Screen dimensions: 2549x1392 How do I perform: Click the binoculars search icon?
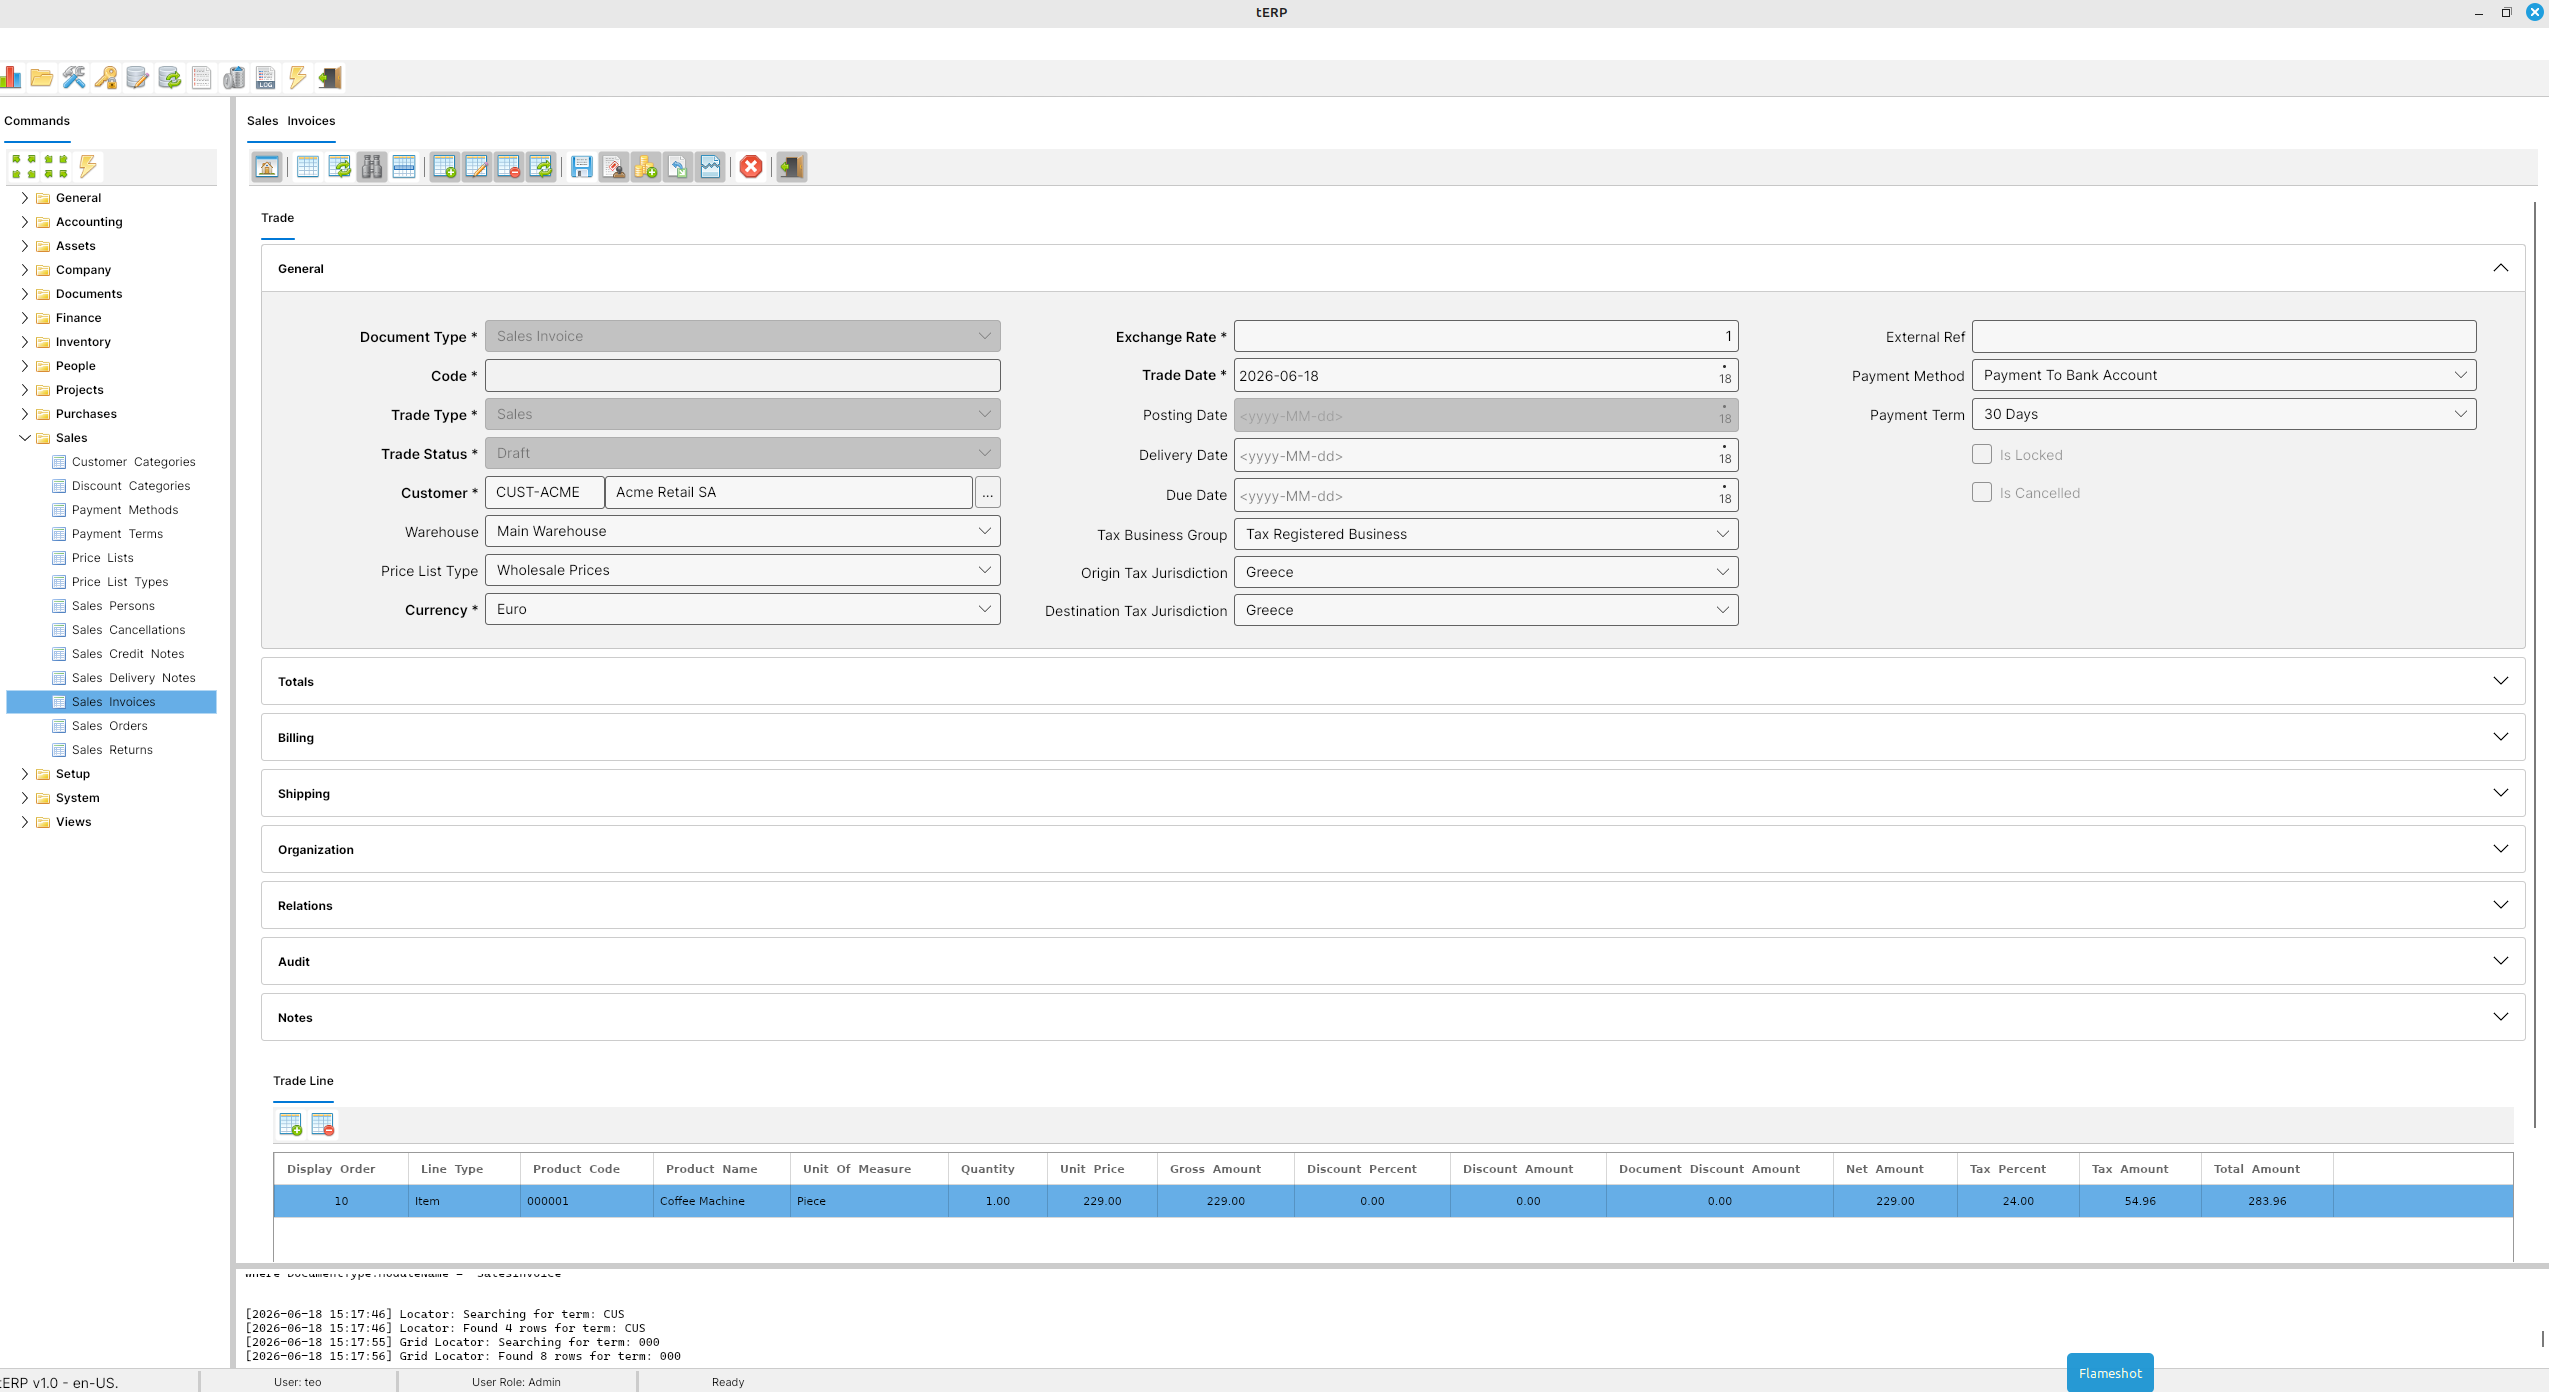click(x=372, y=167)
